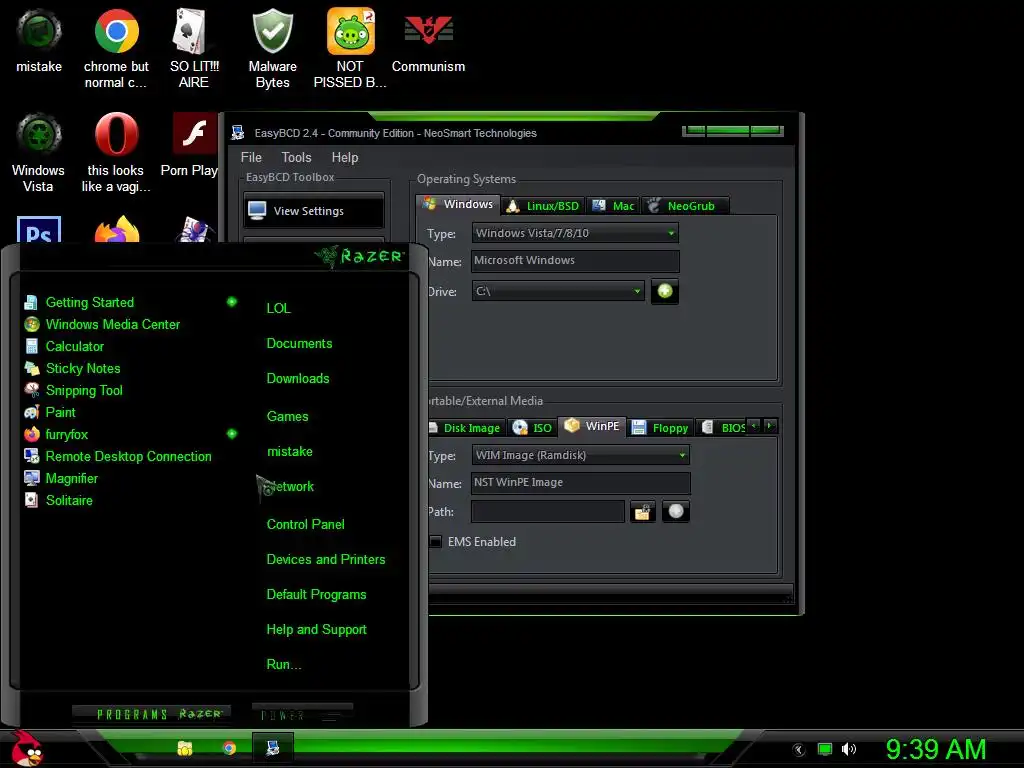1024x768 pixels.
Task: Click the green monitor tray icon
Action: tap(825, 749)
